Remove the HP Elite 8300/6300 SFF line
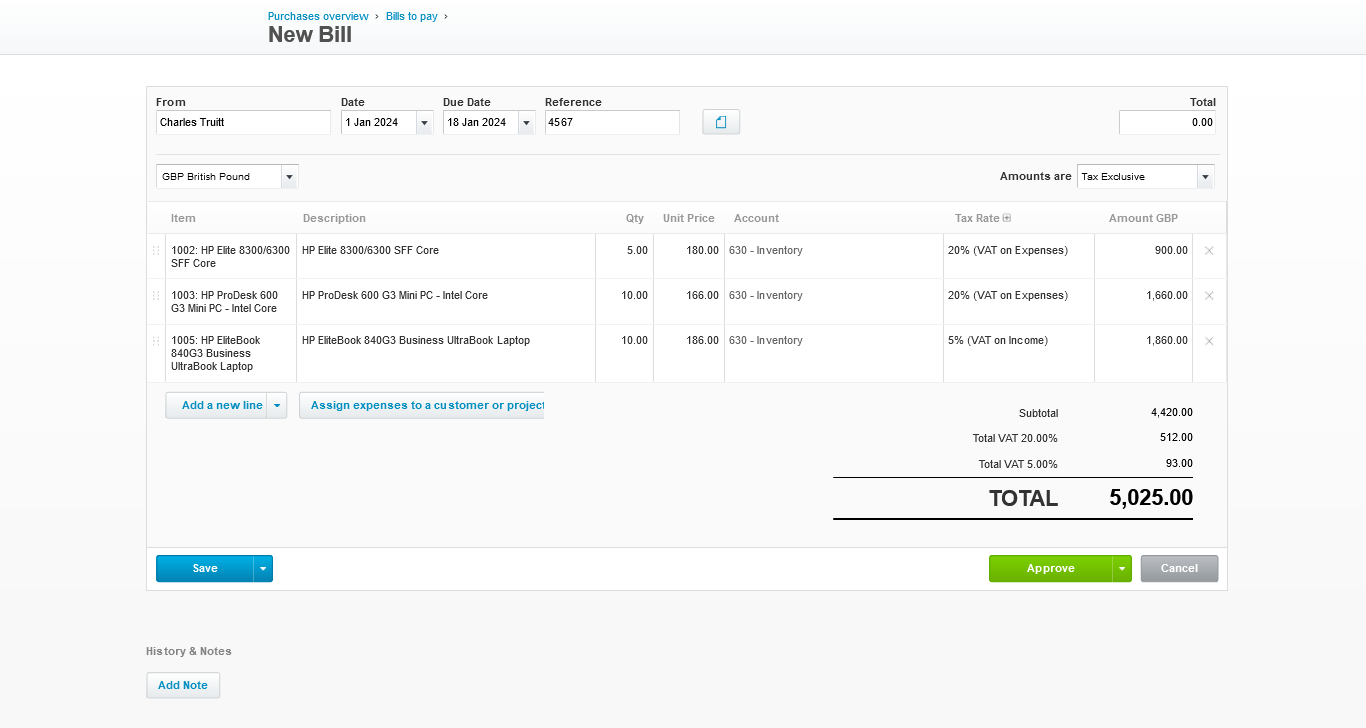This screenshot has height=728, width=1366. (1209, 251)
